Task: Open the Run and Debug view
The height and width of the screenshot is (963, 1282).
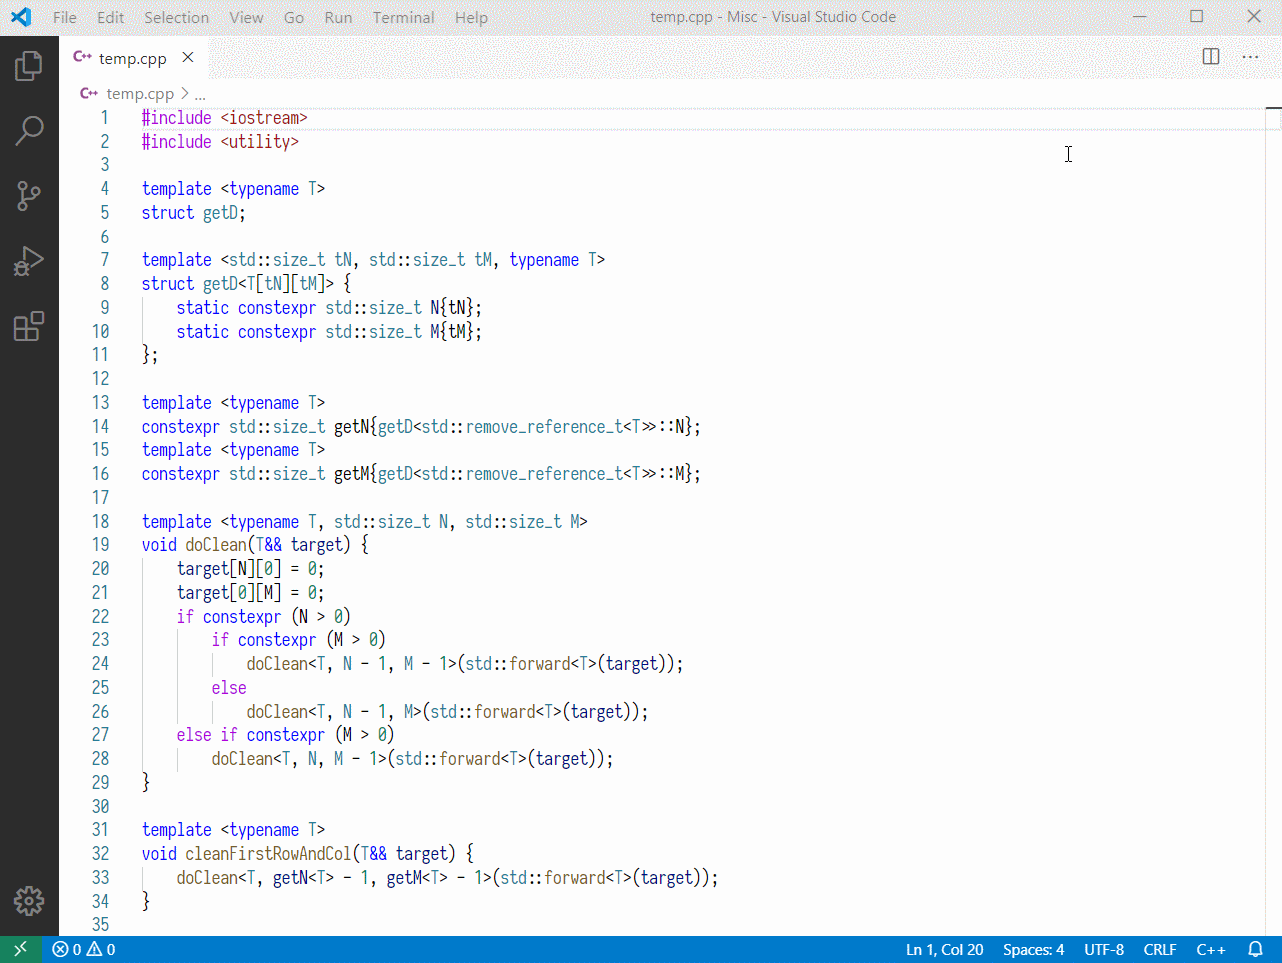Action: [29, 260]
